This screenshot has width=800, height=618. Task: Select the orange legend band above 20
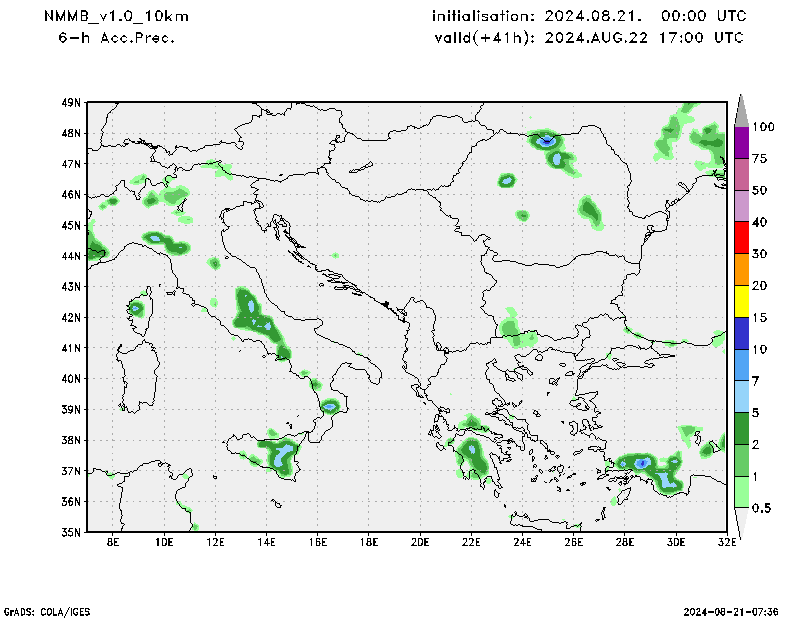(742, 270)
